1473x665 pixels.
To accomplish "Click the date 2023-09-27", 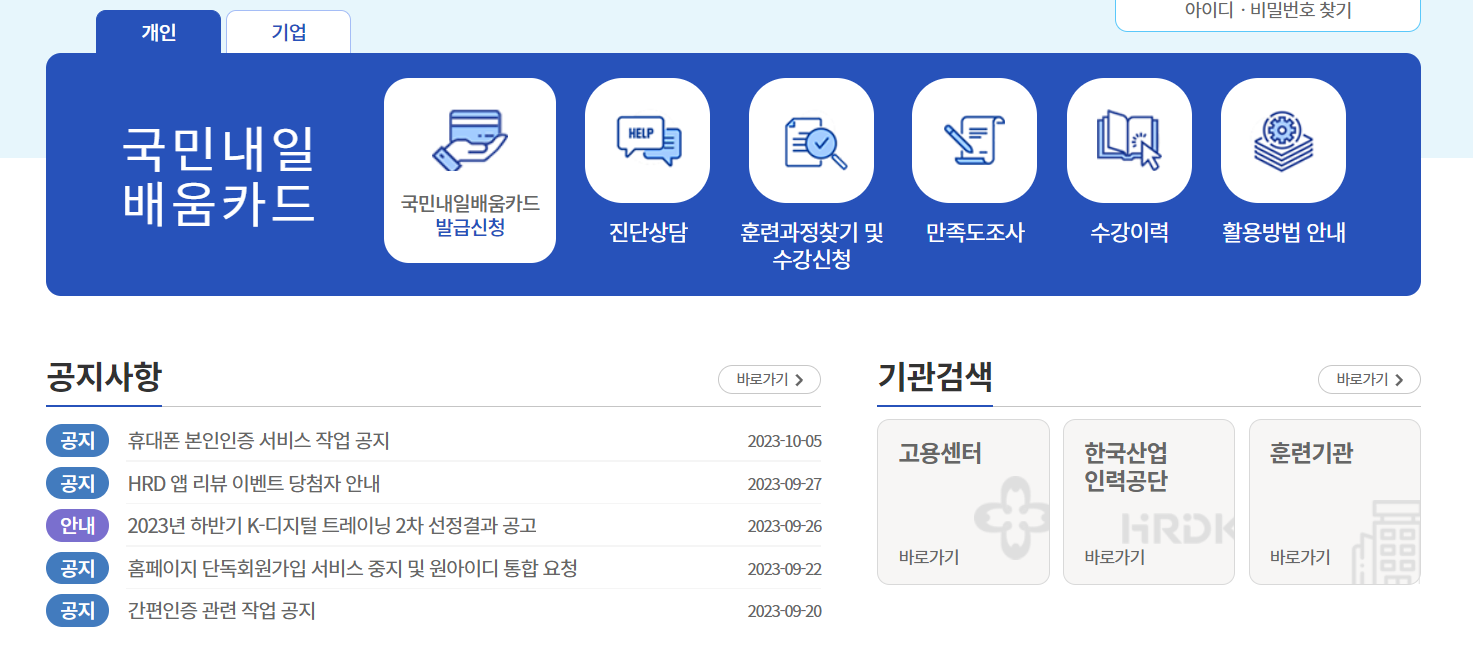I will click(x=785, y=485).
